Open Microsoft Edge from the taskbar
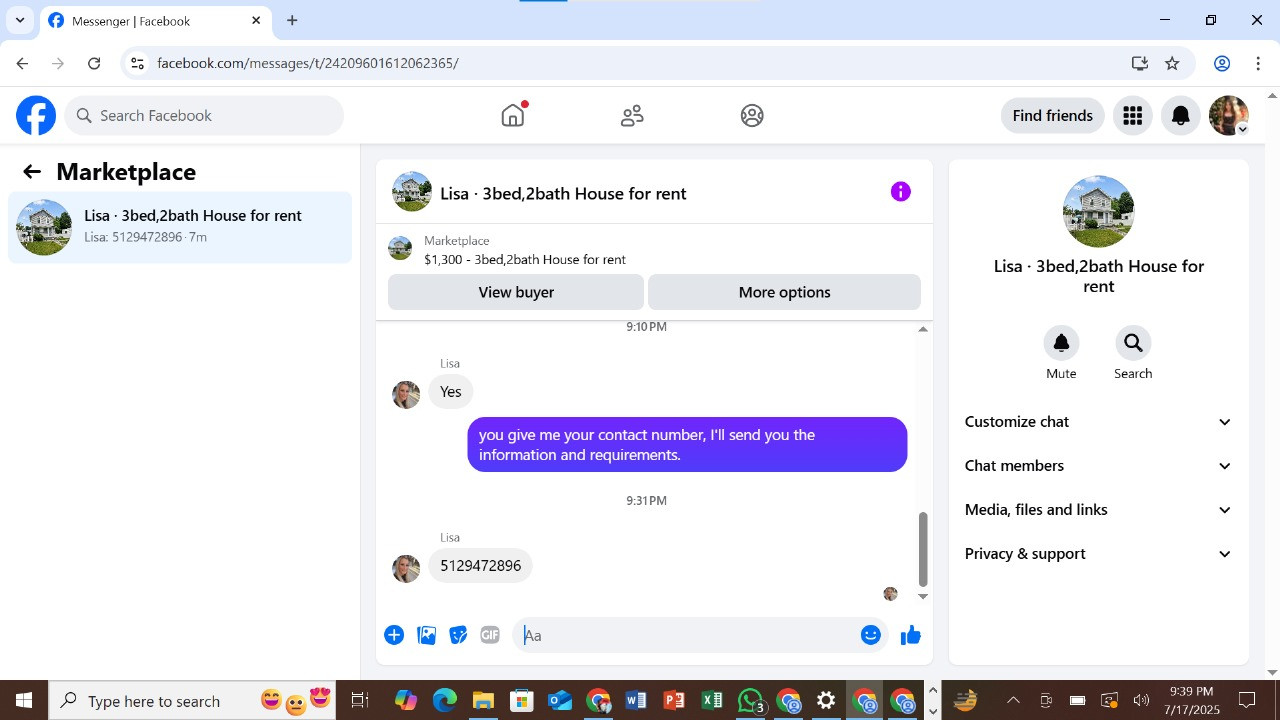The width and height of the screenshot is (1280, 720). pos(445,701)
